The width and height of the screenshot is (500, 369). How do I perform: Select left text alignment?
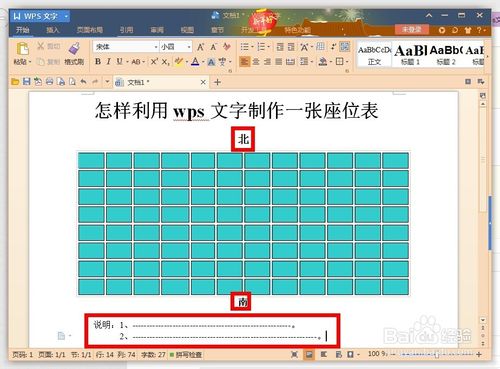(244, 62)
